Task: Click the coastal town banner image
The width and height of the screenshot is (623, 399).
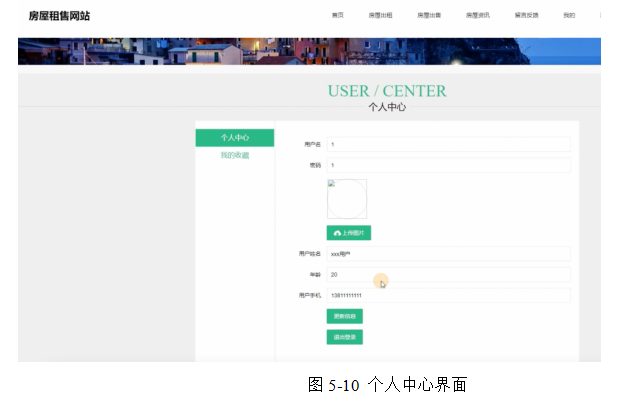Action: point(309,51)
